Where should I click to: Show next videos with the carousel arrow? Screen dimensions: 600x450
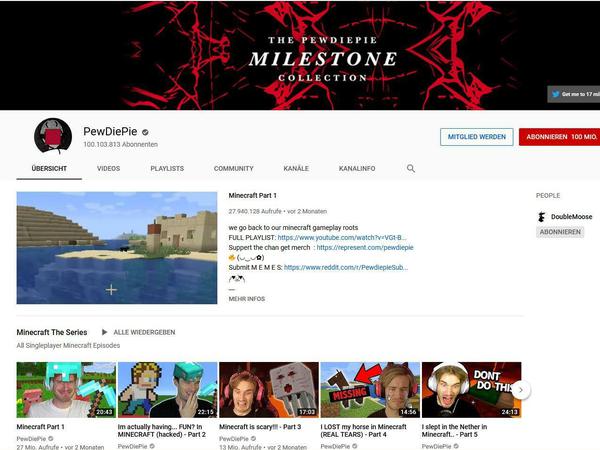point(521,390)
